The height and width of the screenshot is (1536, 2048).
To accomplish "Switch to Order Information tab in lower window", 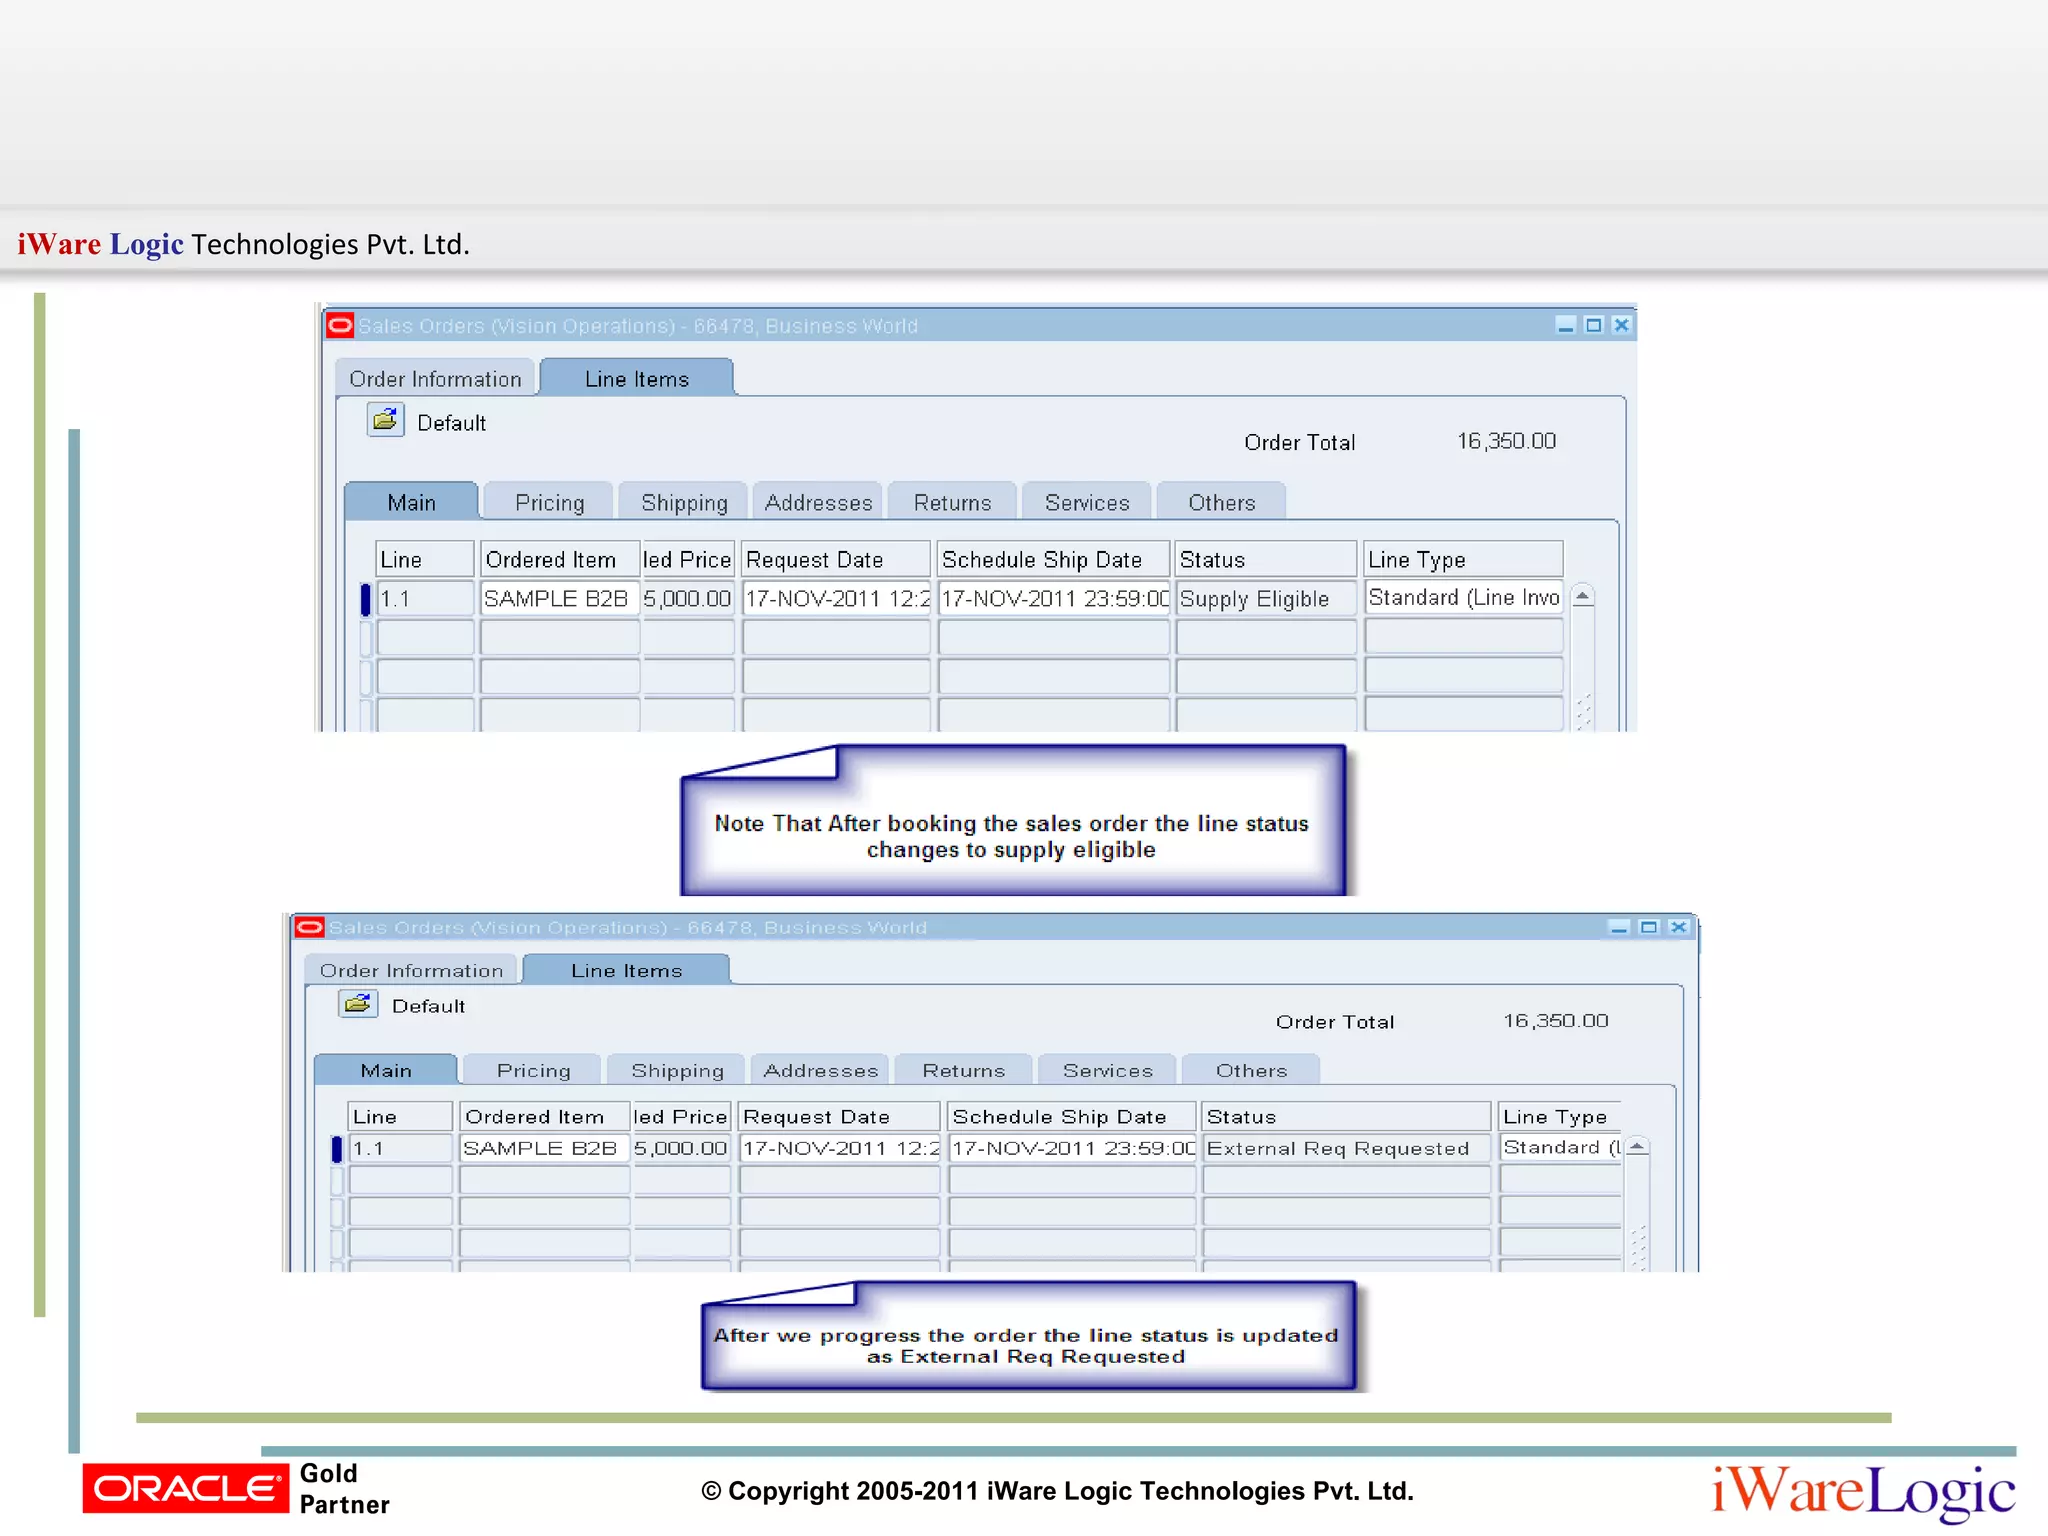I will click(411, 970).
